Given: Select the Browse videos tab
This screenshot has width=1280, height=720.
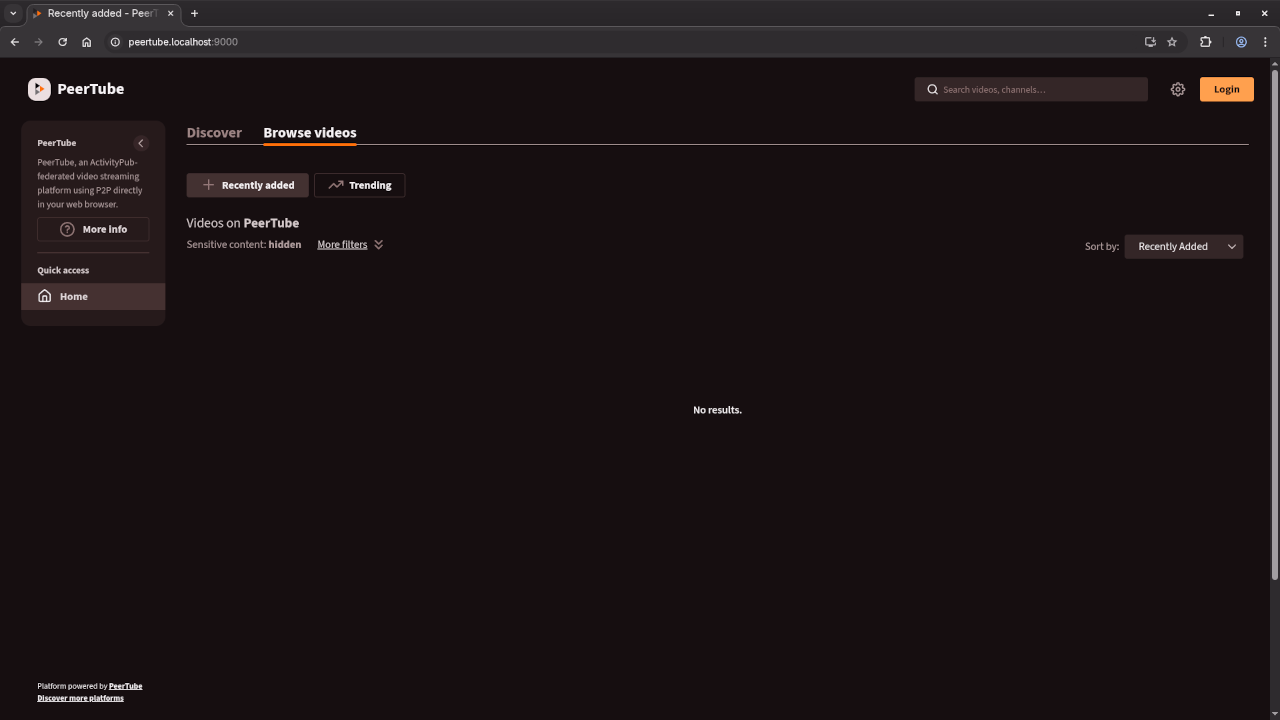Looking at the screenshot, I should (310, 132).
